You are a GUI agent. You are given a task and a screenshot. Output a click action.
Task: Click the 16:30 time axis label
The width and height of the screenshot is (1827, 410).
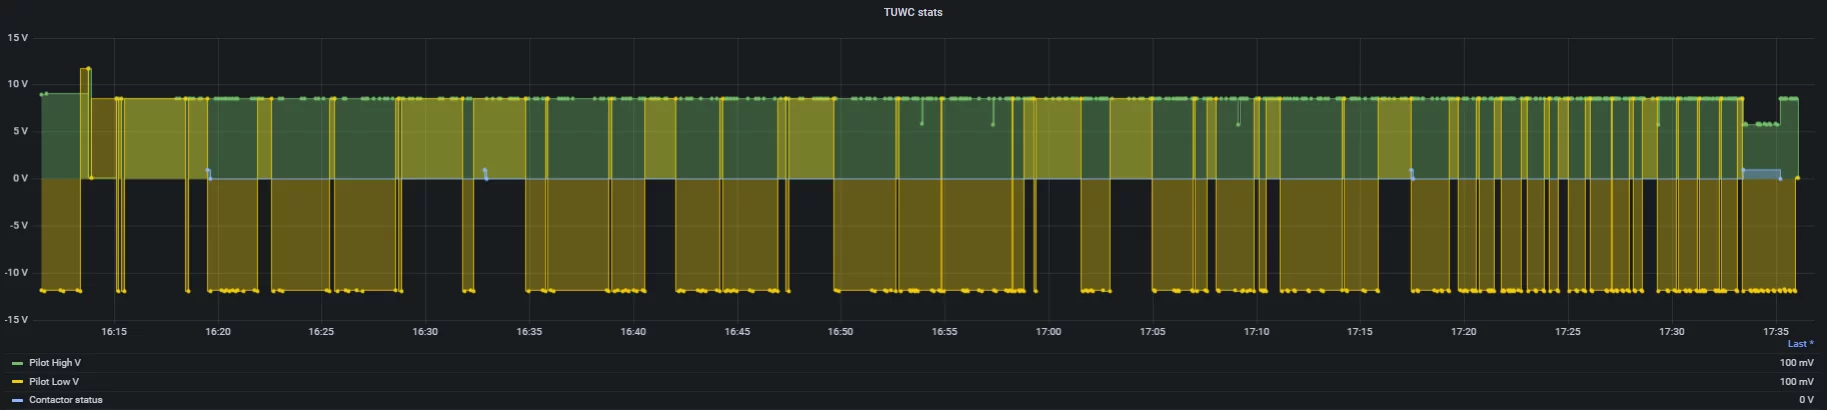click(x=425, y=332)
